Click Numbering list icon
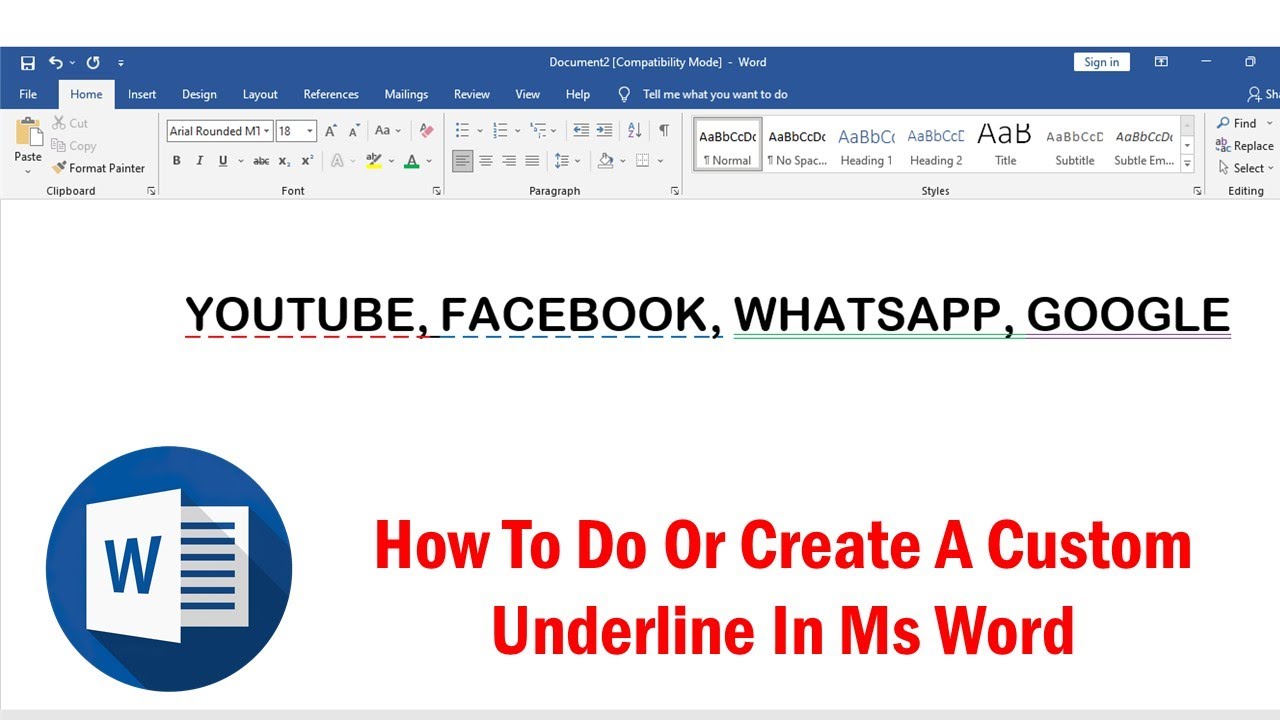 point(500,131)
